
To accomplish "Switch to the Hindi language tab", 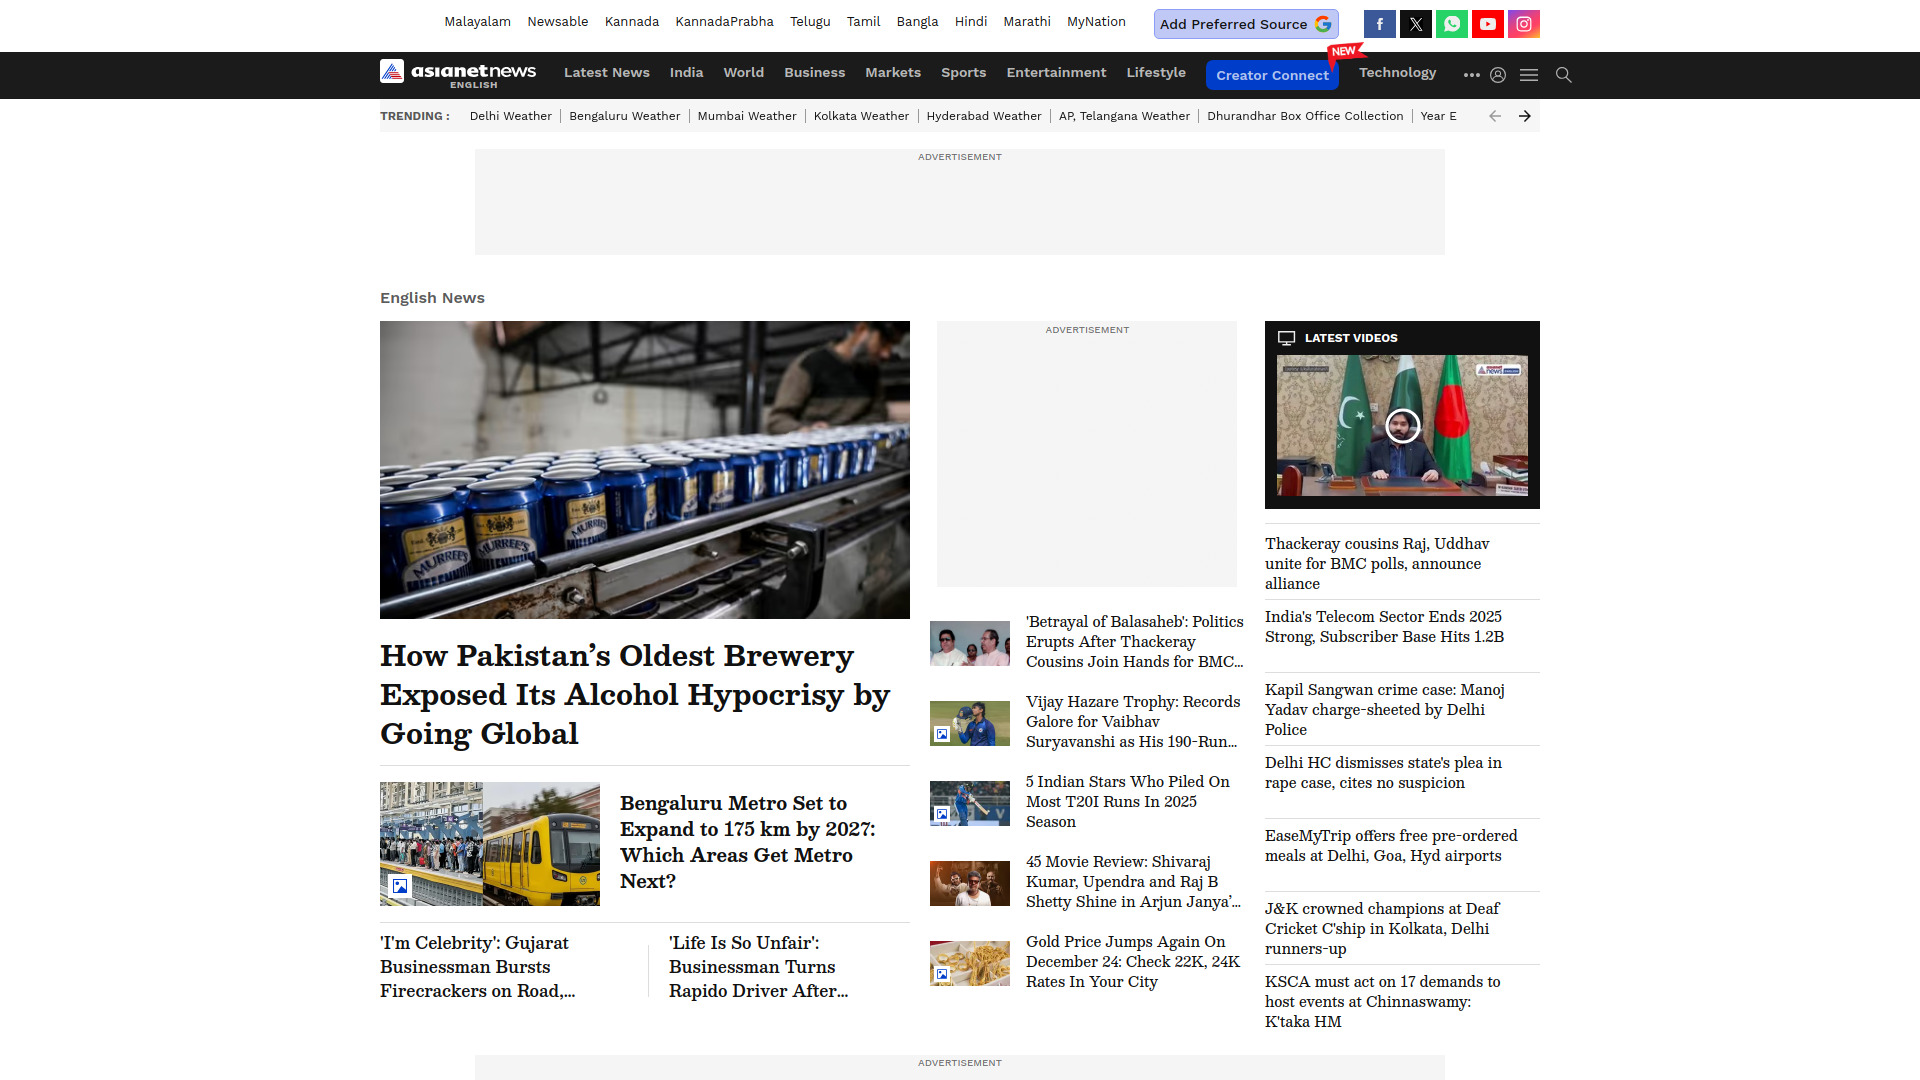I will point(971,21).
